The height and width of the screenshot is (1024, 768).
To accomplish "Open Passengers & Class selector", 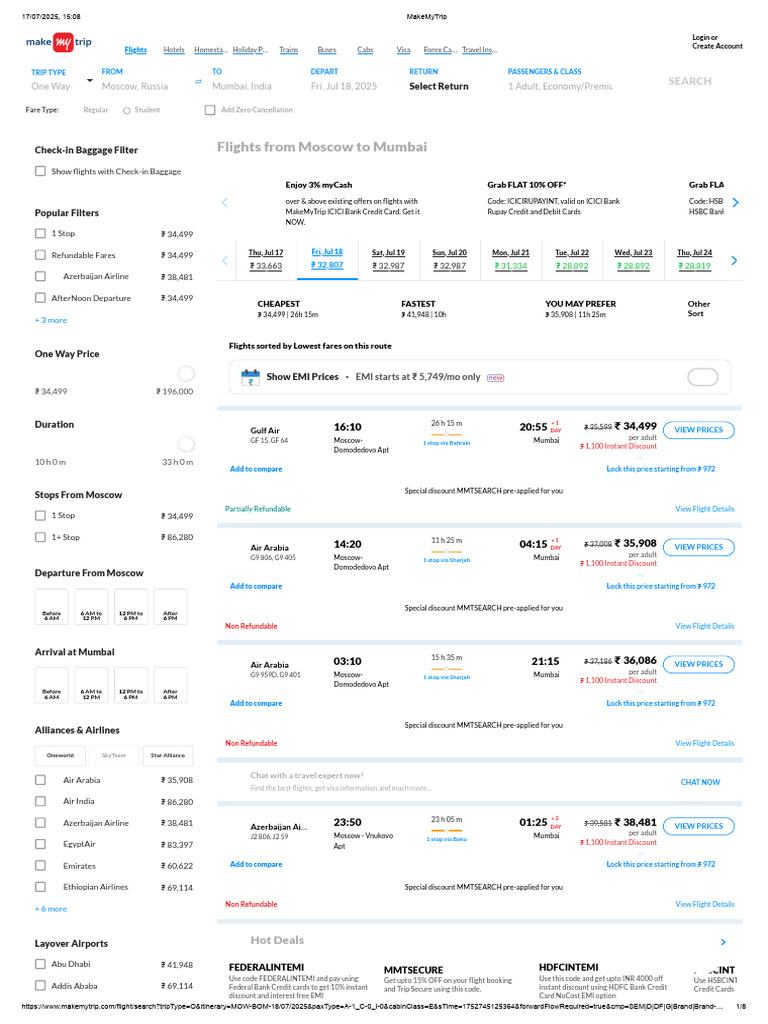I will [x=560, y=80].
